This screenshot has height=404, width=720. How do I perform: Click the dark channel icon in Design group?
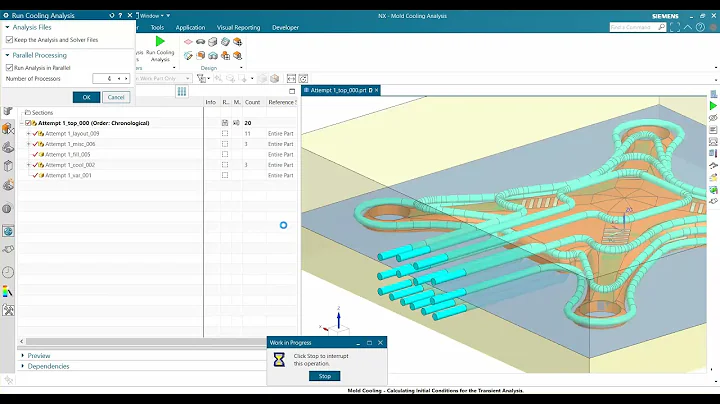pos(200,42)
